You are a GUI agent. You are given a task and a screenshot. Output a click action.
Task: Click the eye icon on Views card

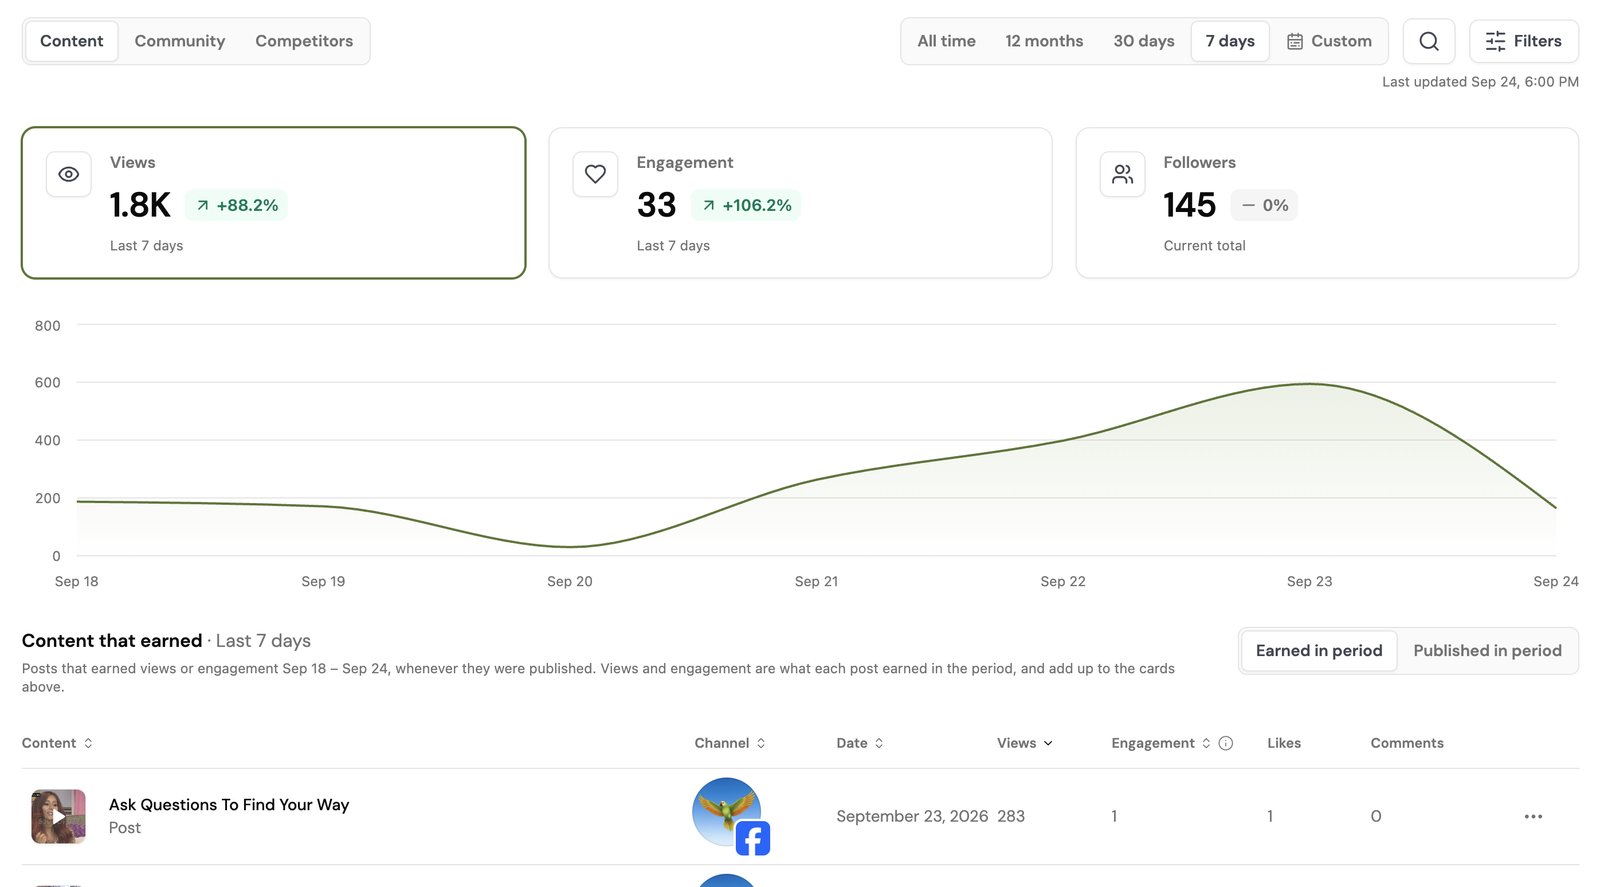tap(69, 174)
